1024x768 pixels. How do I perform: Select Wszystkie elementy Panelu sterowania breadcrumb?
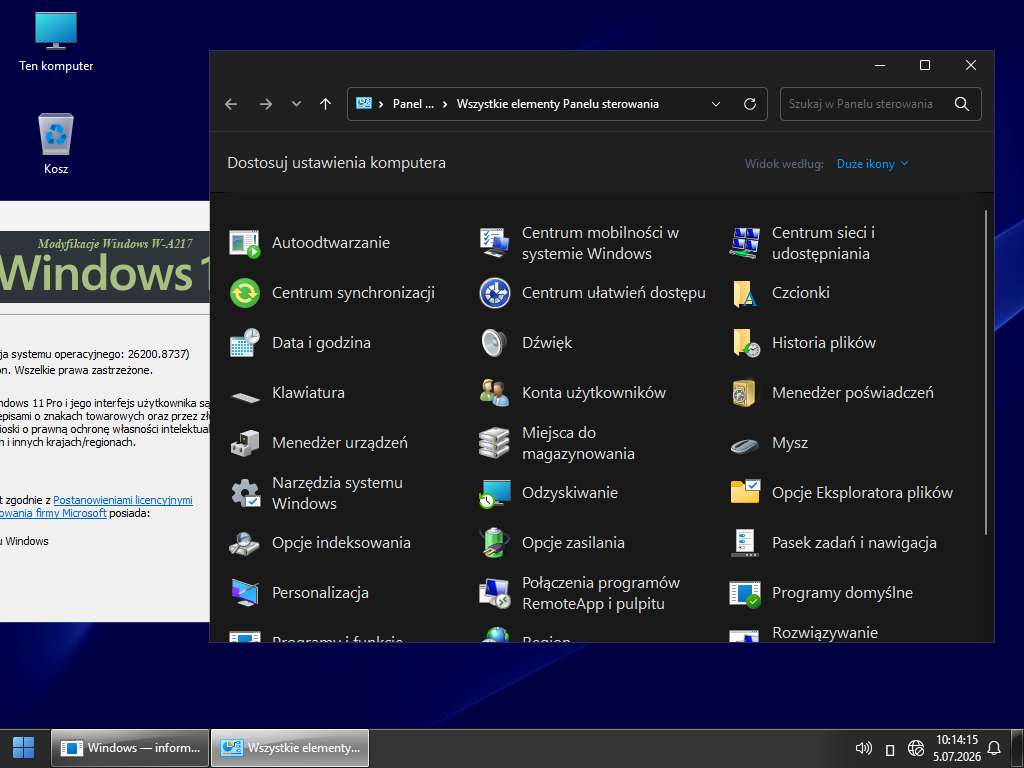pos(558,104)
